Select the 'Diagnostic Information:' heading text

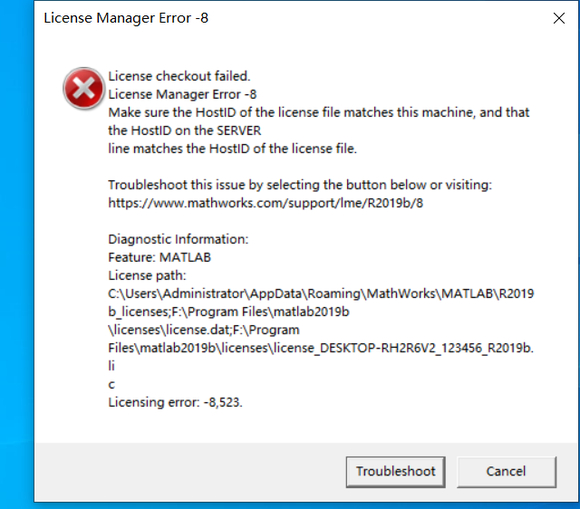point(178,239)
